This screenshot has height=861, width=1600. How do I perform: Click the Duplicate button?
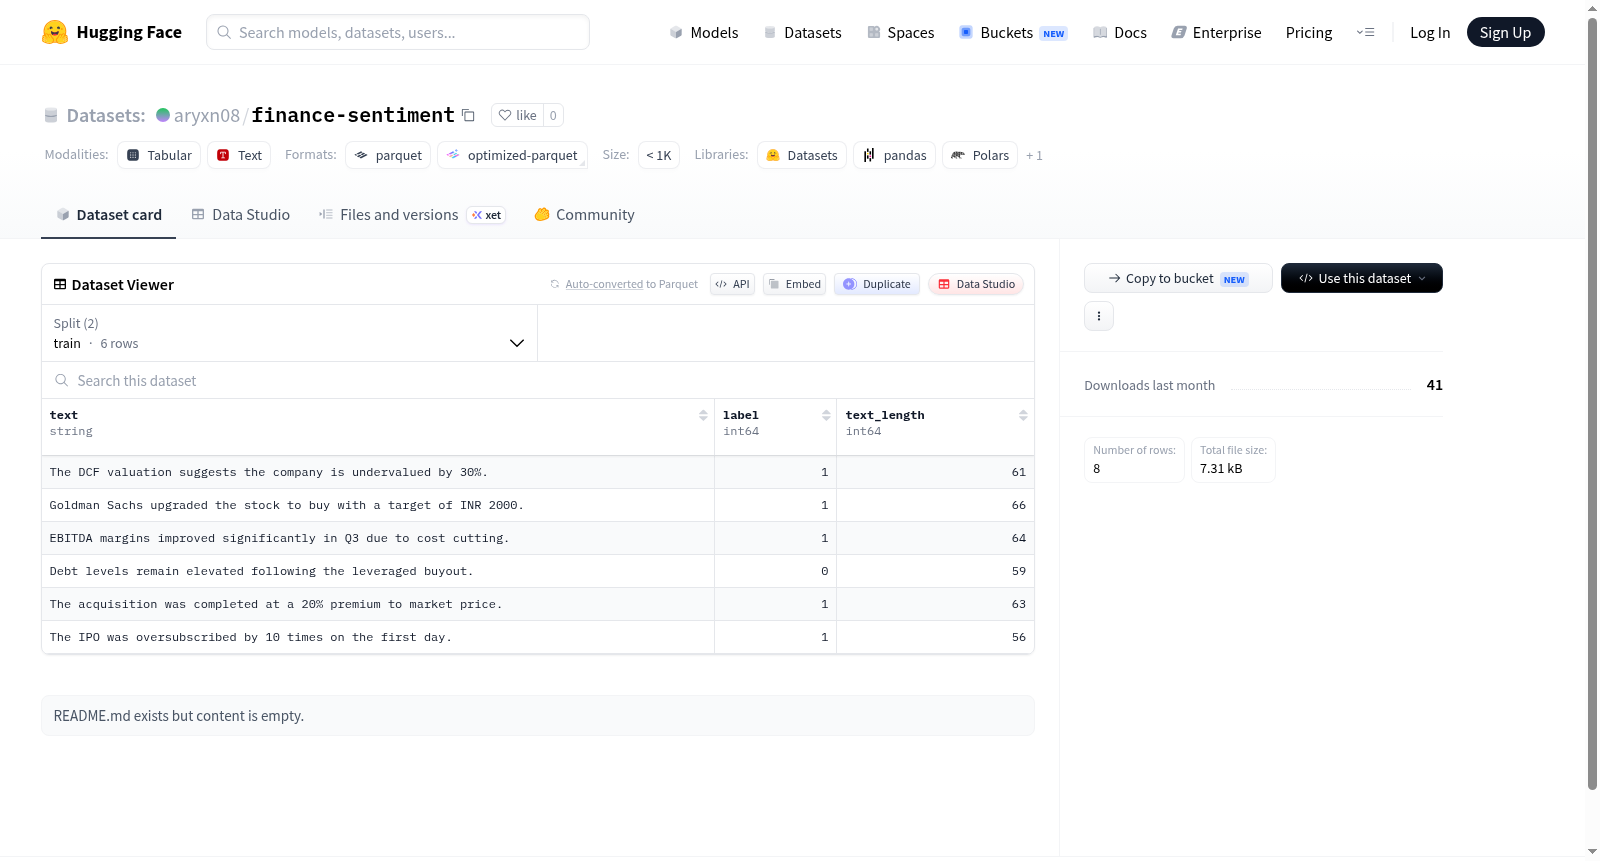[877, 284]
